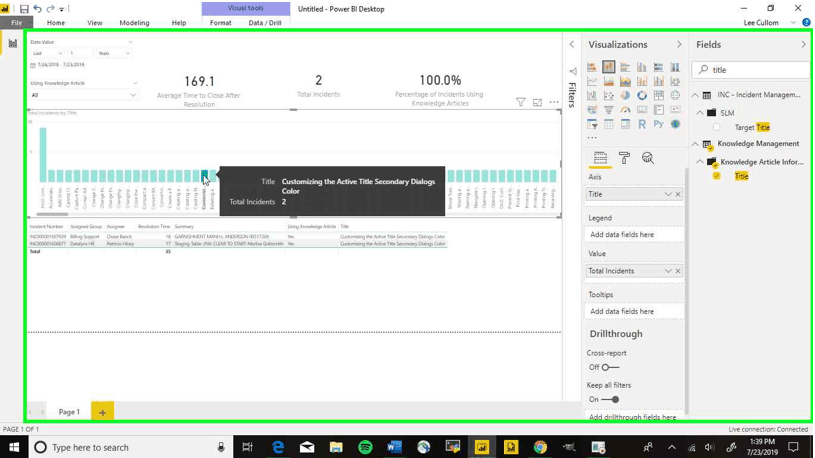Click 'Add drillthrough fields here' well
This screenshot has height=458, width=815.
[x=634, y=417]
